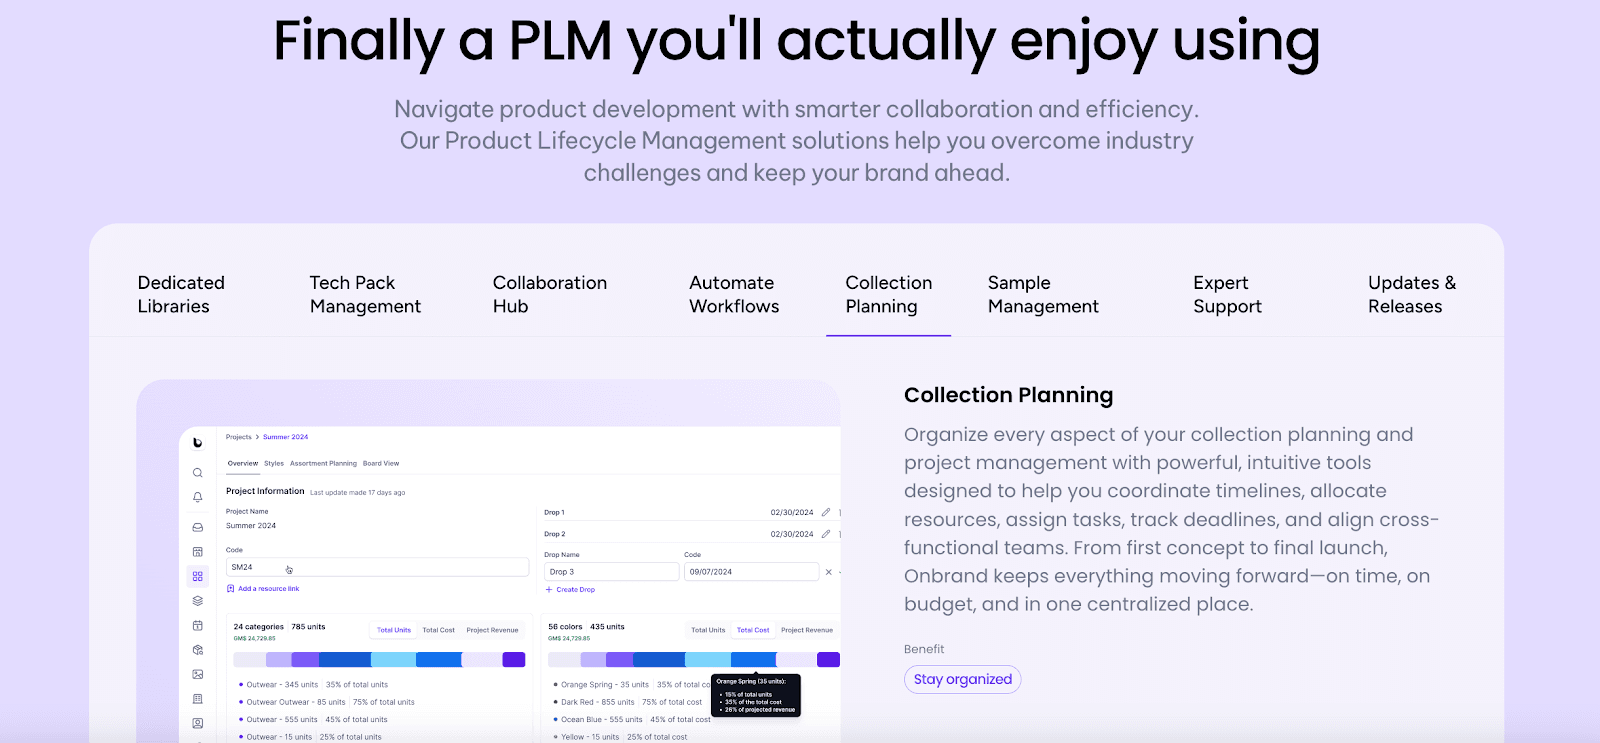The height and width of the screenshot is (743, 1600).
Task: Open the stacked layers sidebar icon
Action: (197, 601)
